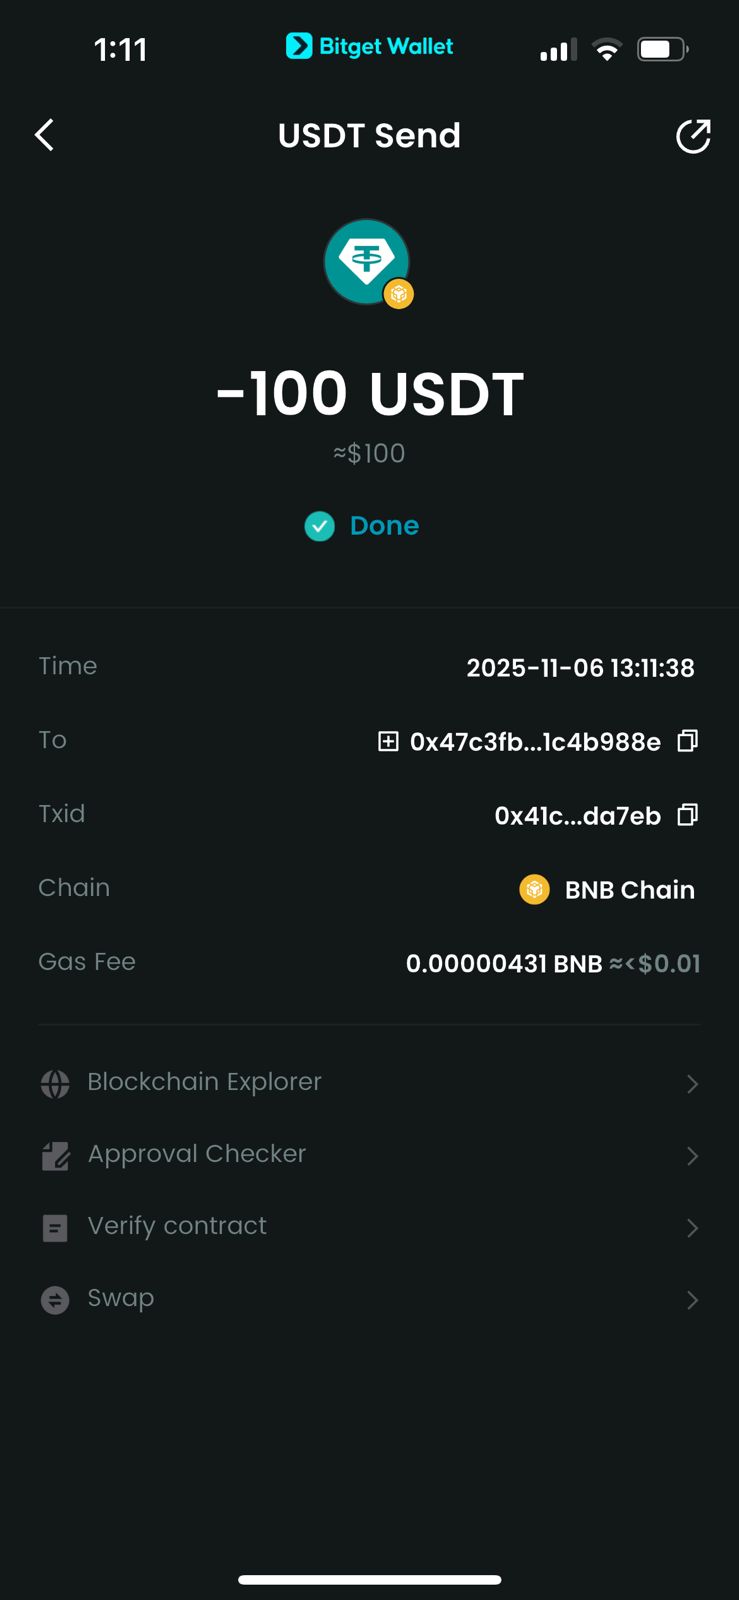
Task: Open the Swap row chevron
Action: click(x=692, y=1300)
